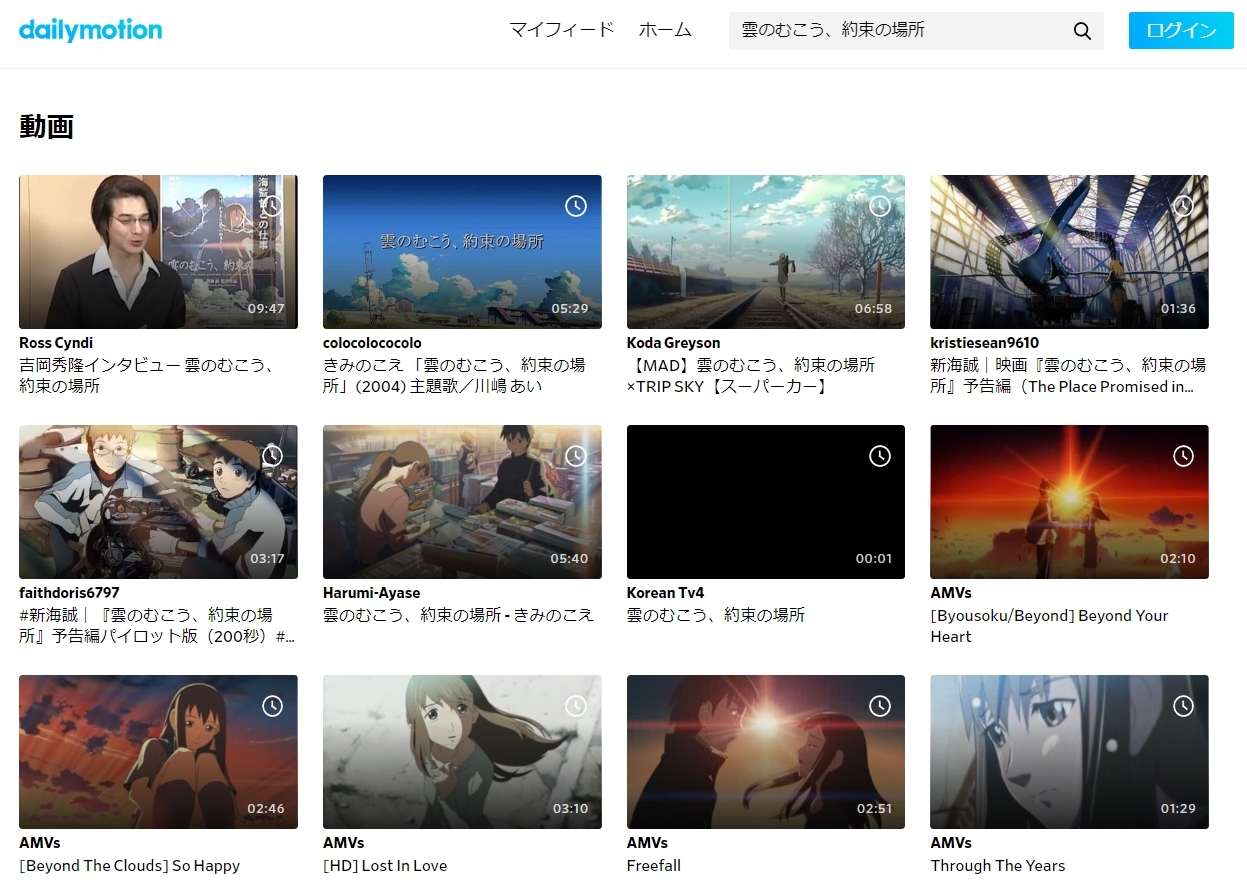
Task: Click watch-later clock on kristiesean9610 video
Action: coord(1183,206)
